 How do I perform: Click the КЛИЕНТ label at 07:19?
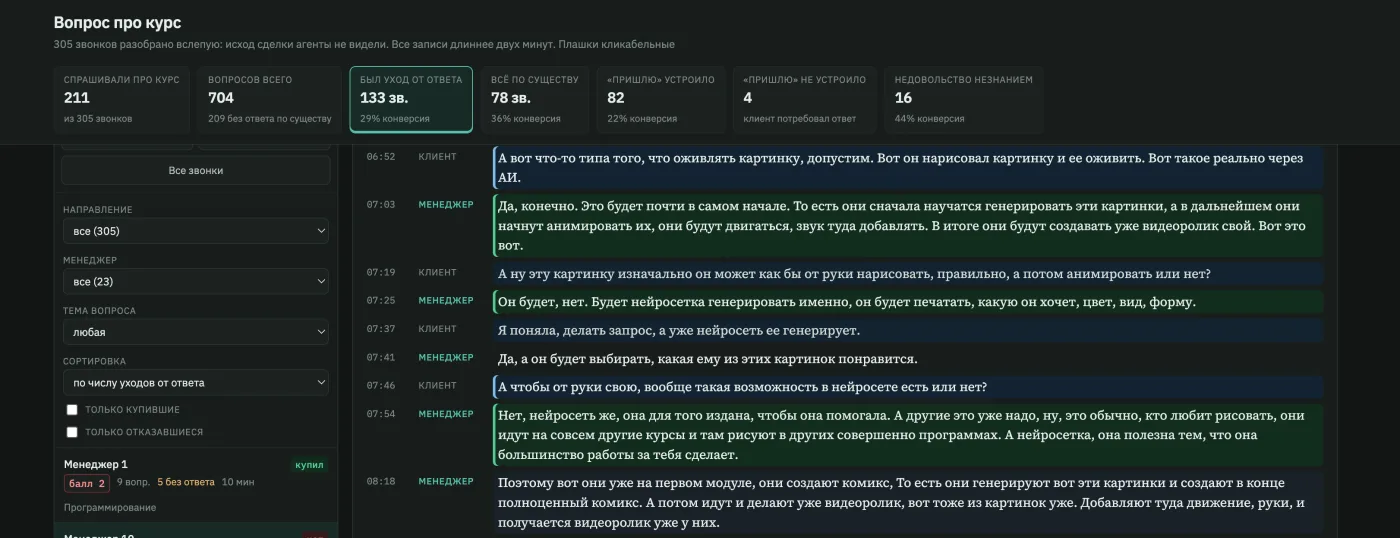(x=437, y=272)
